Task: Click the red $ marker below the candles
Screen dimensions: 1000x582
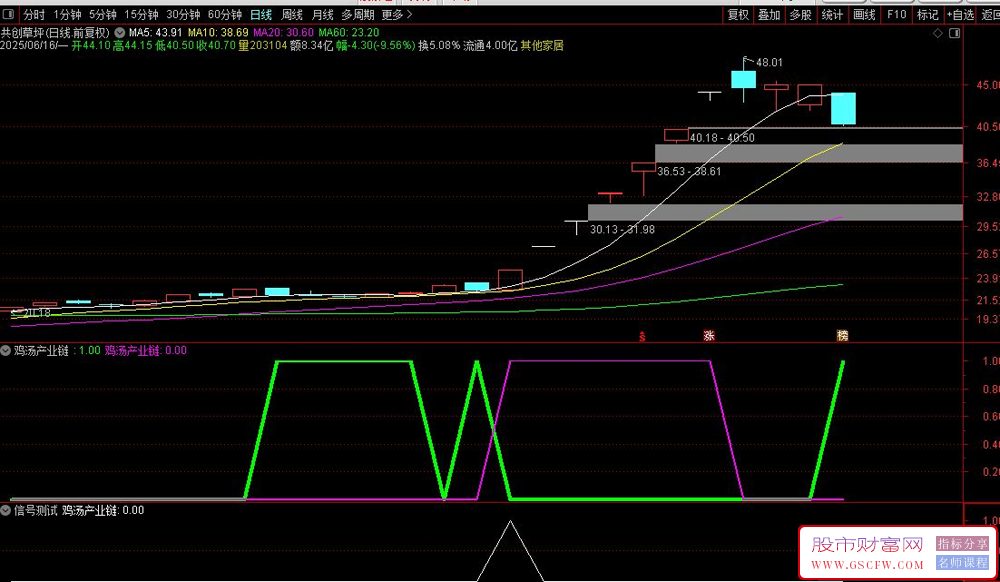Action: pos(642,337)
